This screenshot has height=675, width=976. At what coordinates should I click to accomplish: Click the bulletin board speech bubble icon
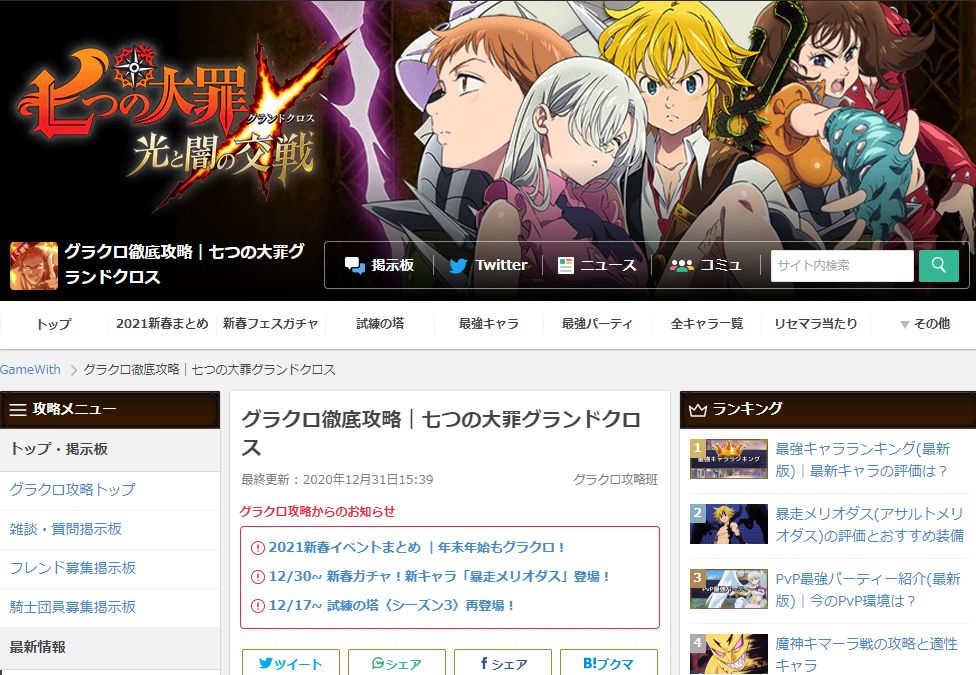point(355,266)
